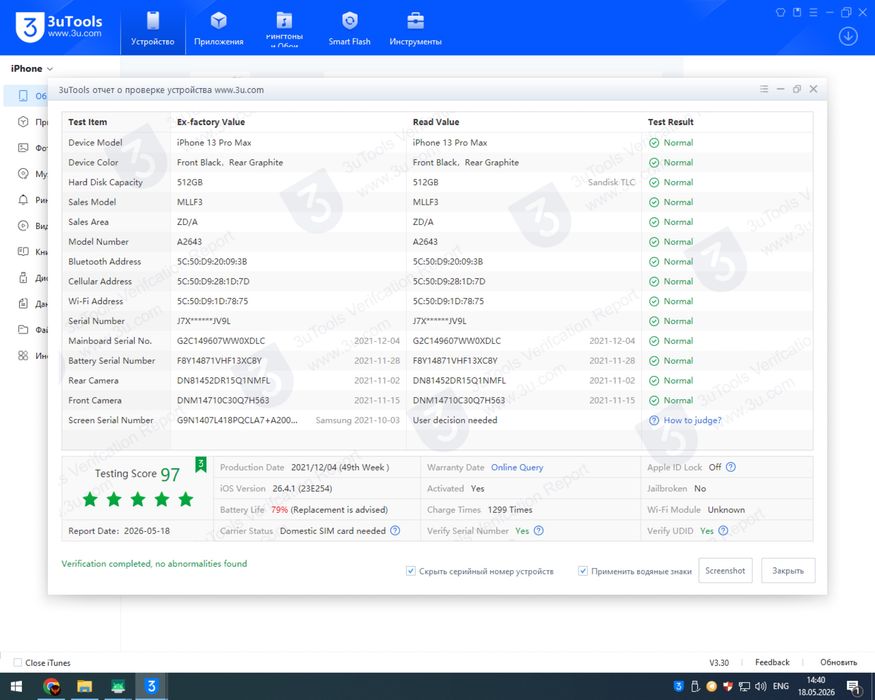The width and height of the screenshot is (875, 700).
Task: Click the Test Result column header
Action: 670,122
